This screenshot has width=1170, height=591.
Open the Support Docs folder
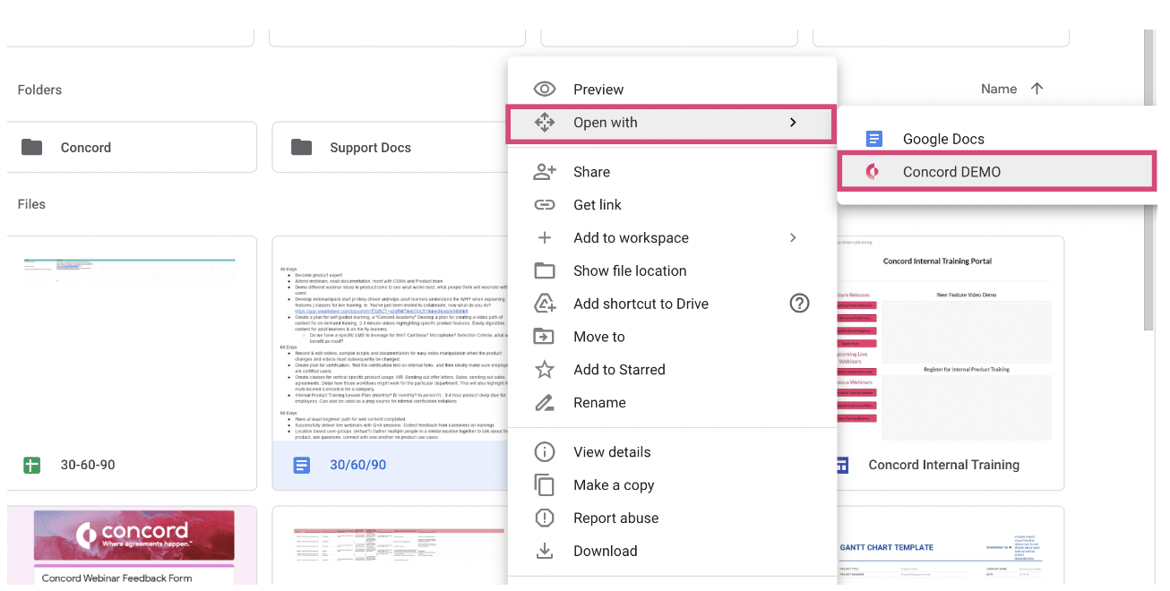click(390, 147)
